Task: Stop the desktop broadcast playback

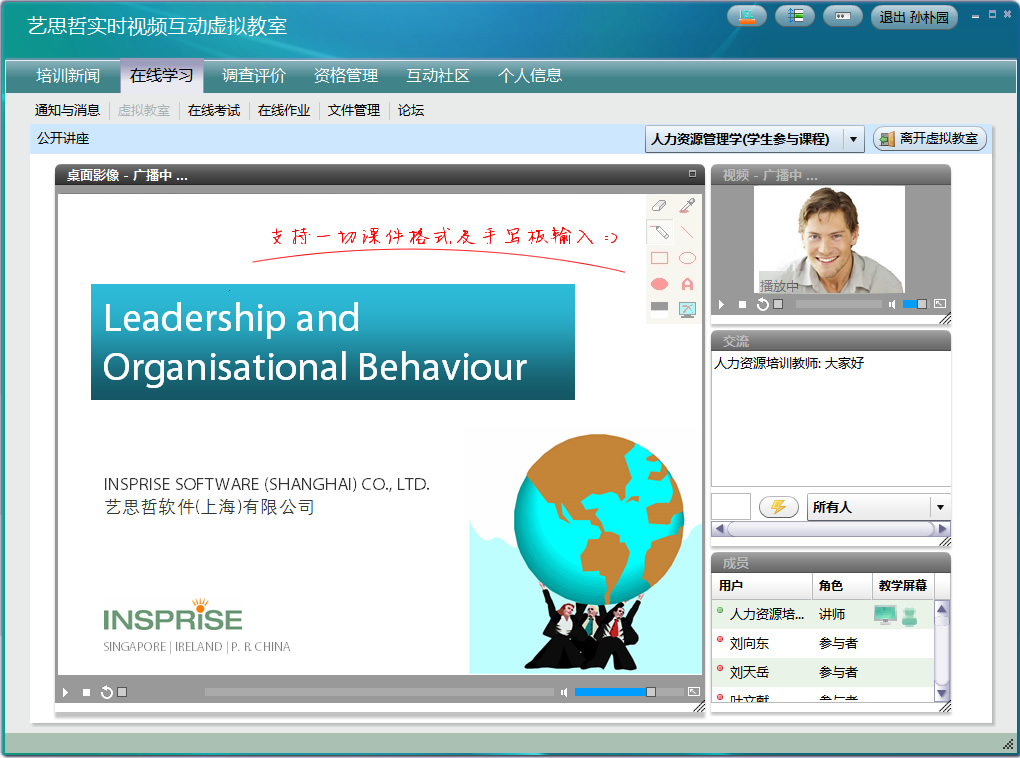Action: [87, 692]
